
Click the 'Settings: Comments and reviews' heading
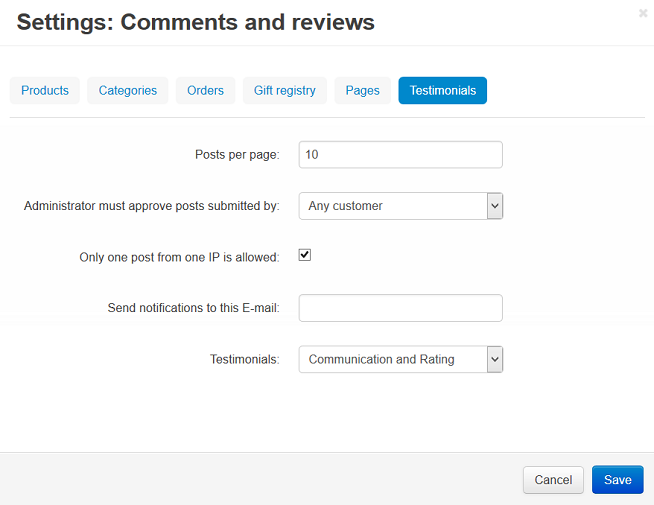pos(196,22)
